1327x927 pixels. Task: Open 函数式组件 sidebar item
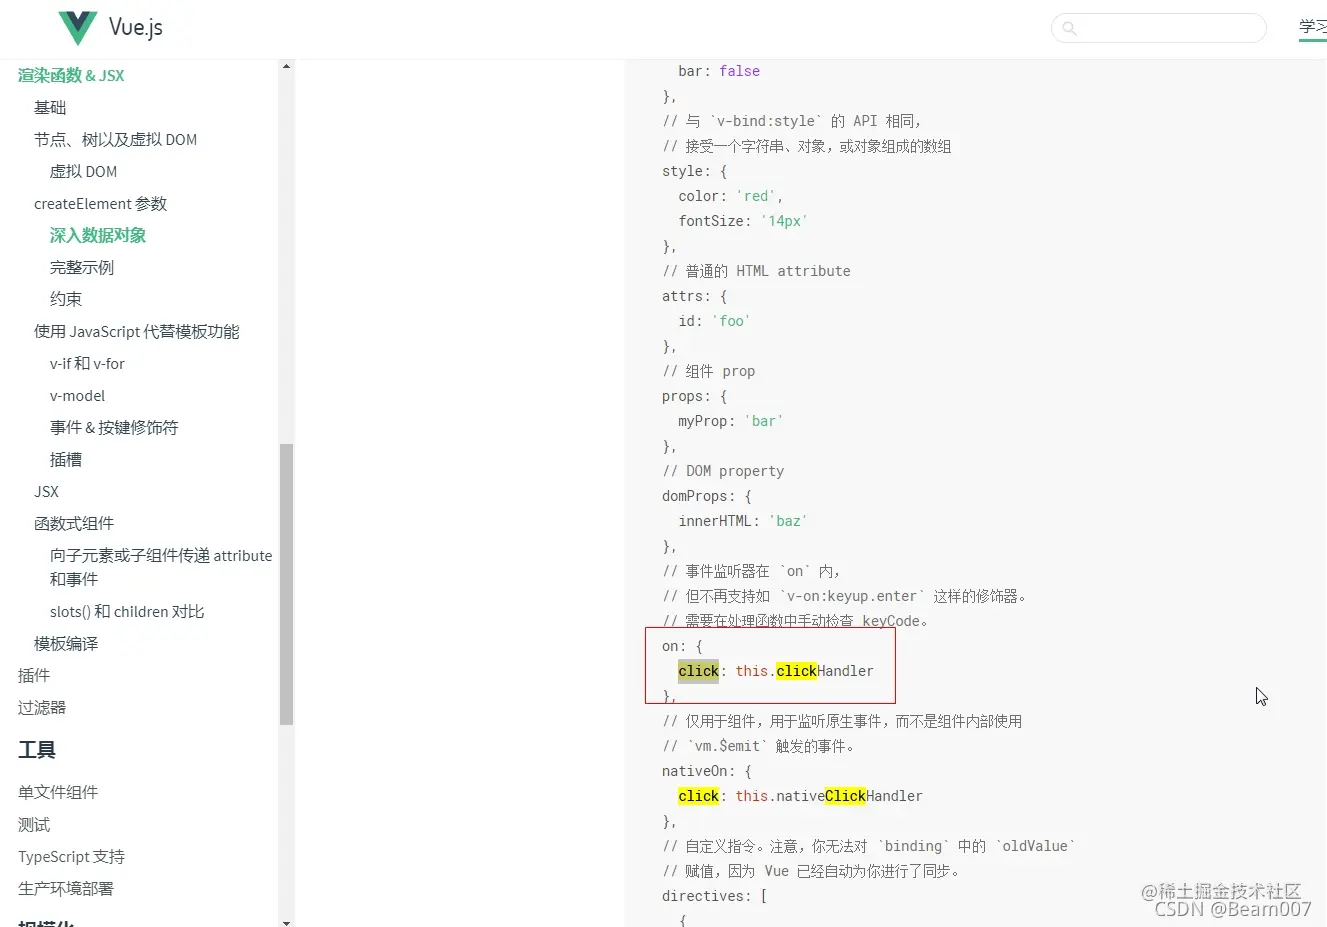(74, 523)
